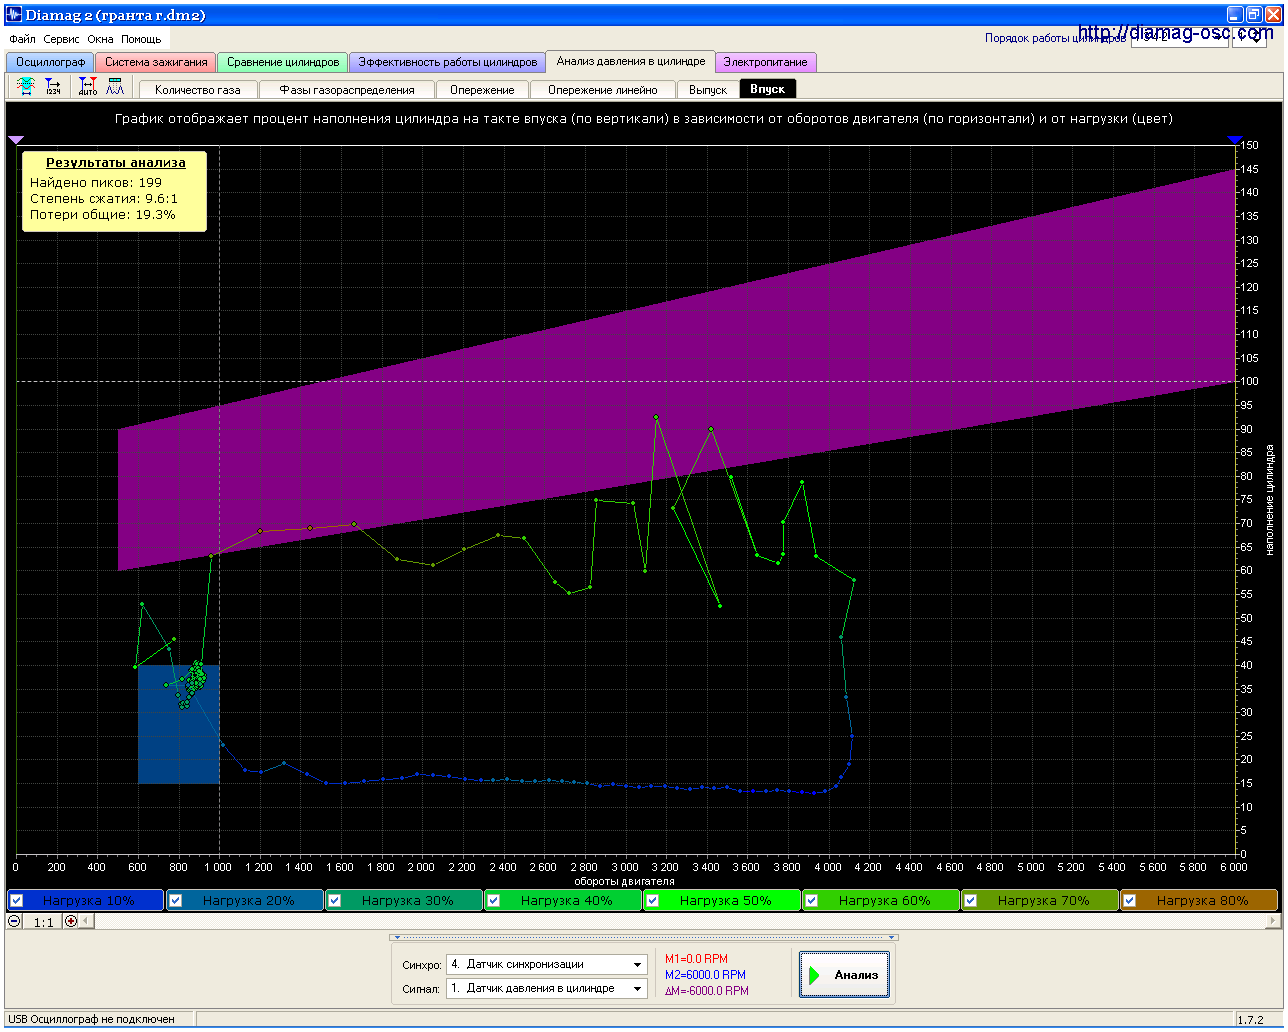Click the обороты двигателя axis label
Image resolution: width=1288 pixels, height=1032 pixels.
[624, 881]
